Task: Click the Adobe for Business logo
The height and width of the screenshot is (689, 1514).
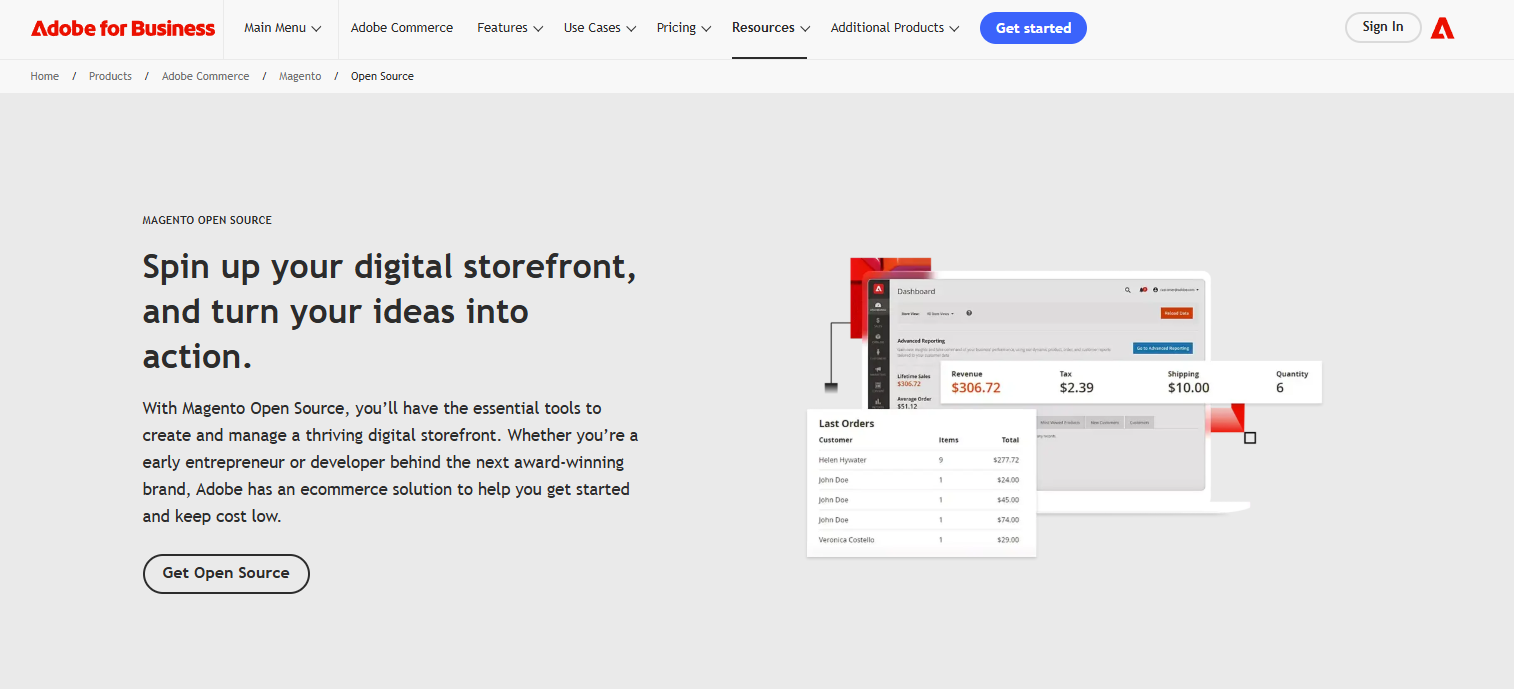Action: click(x=123, y=28)
